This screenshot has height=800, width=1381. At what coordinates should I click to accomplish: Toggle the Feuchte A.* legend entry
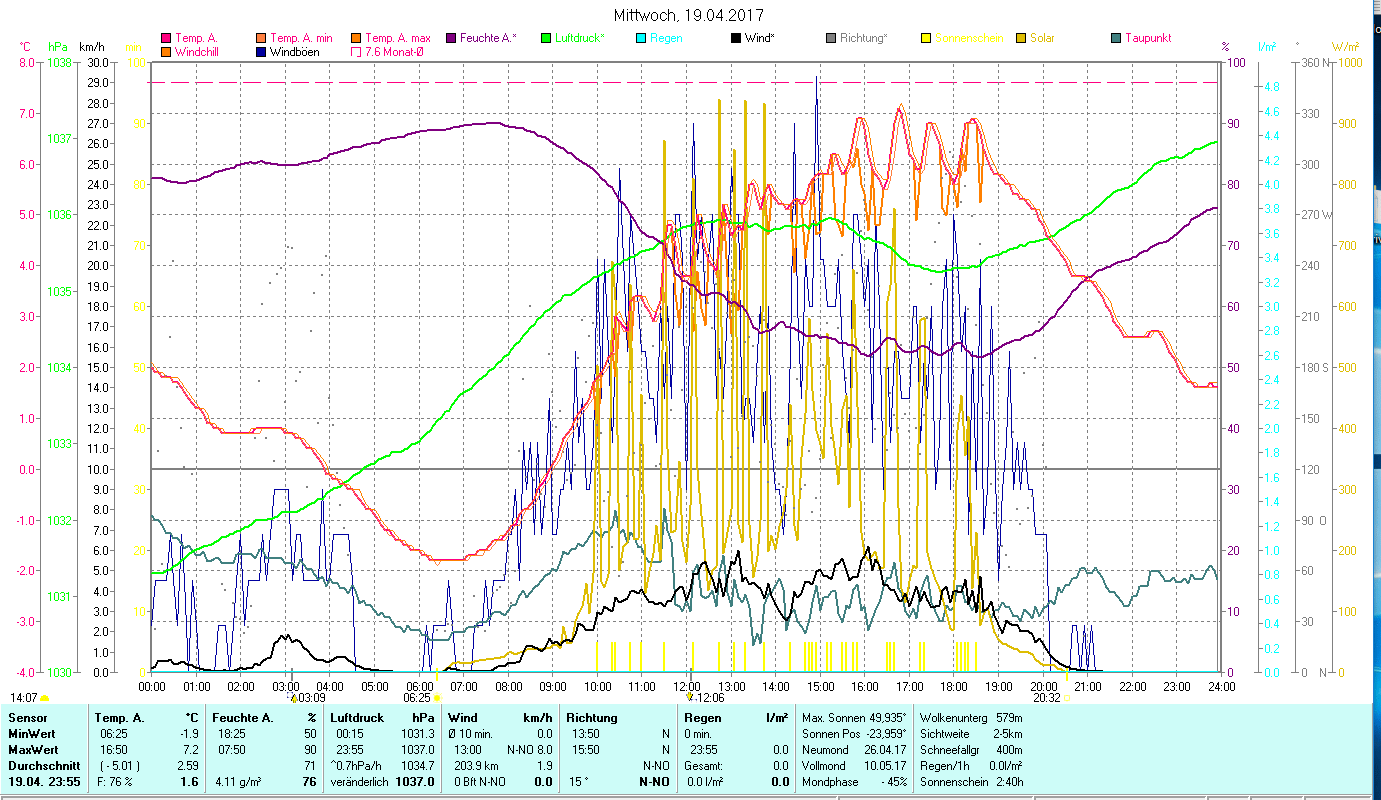click(x=481, y=39)
